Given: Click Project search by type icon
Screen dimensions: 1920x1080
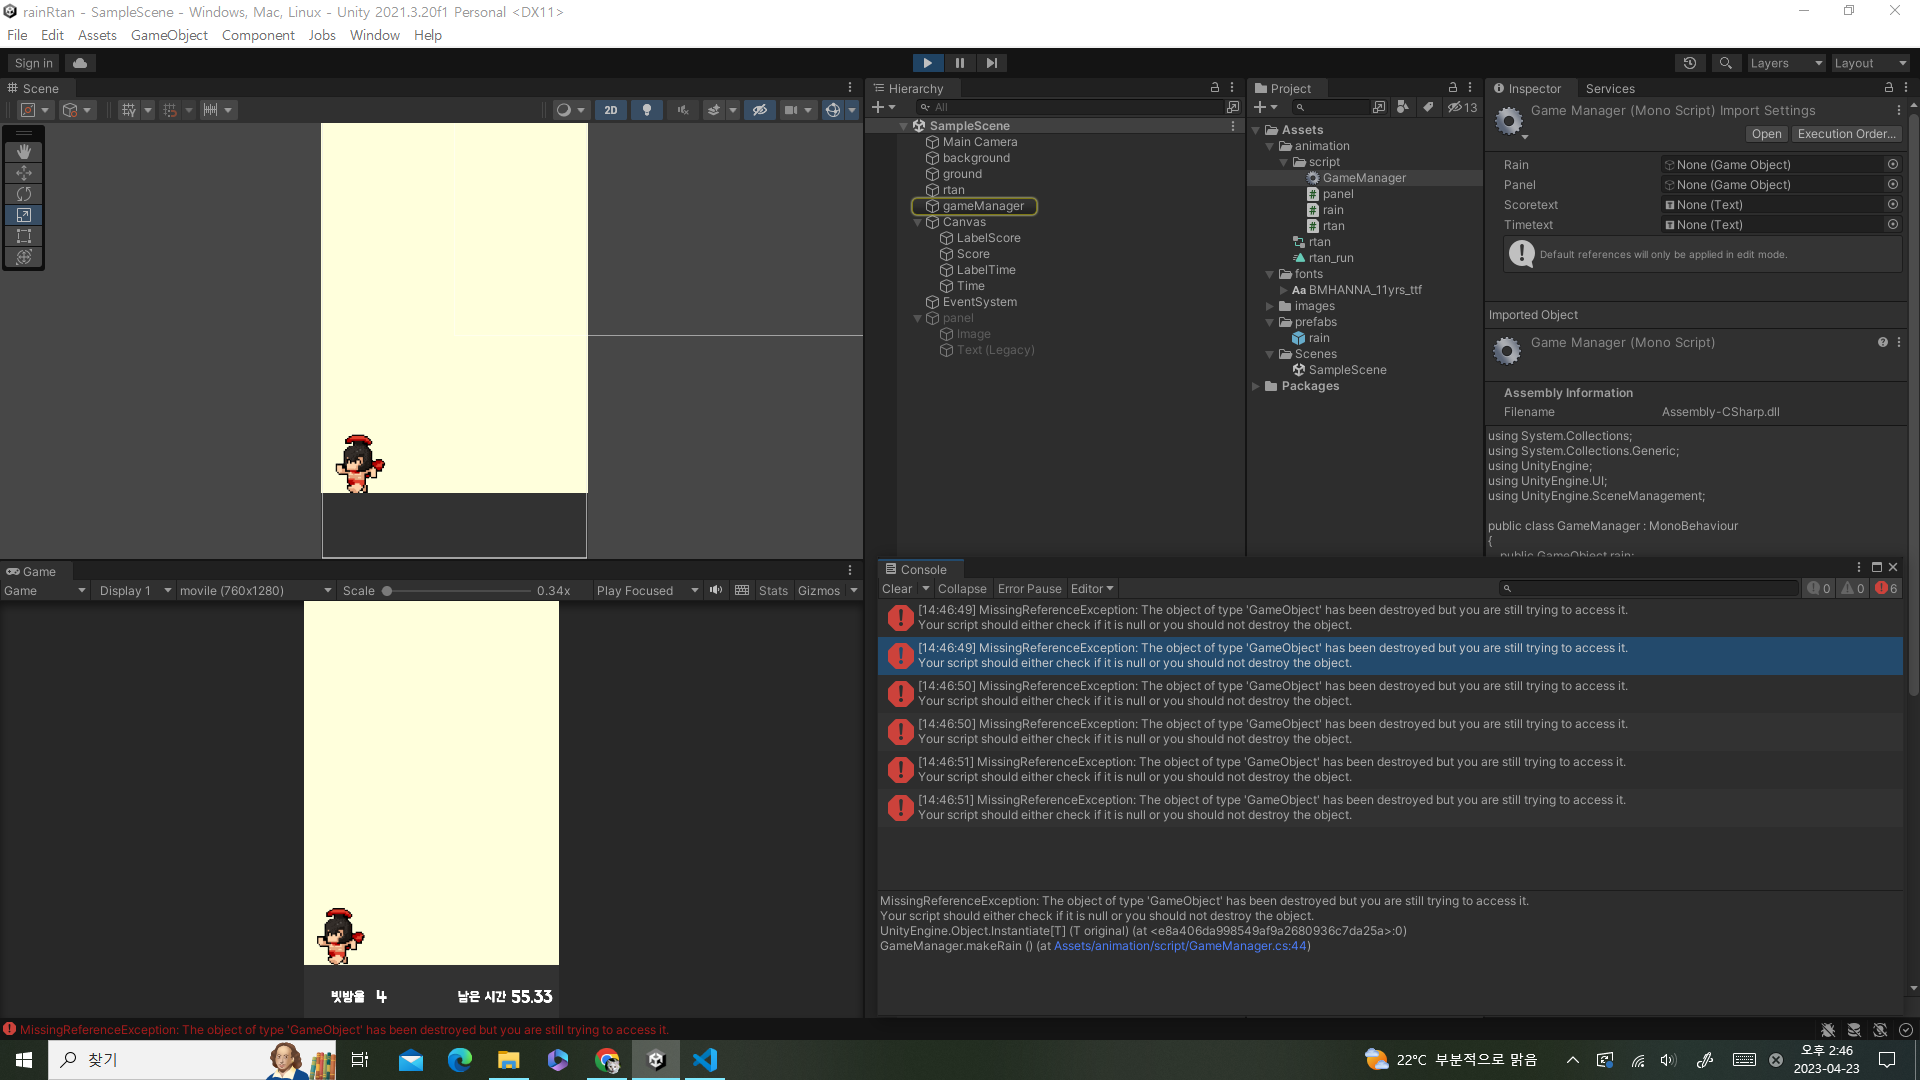Looking at the screenshot, I should (x=1403, y=107).
